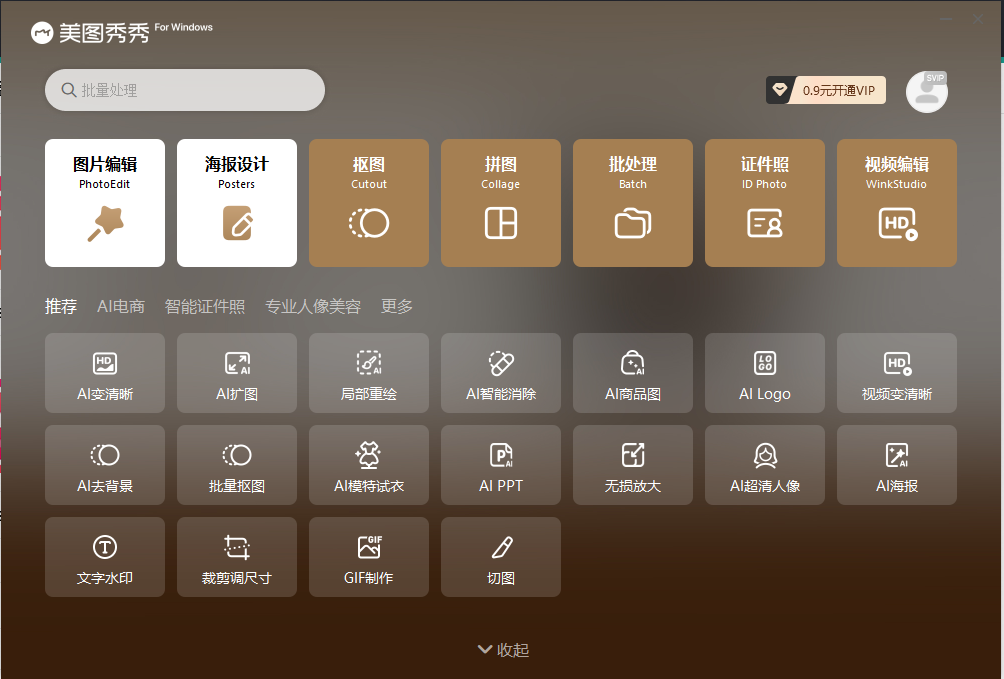This screenshot has width=1004, height=679.
Task: Switch to the AI电商 tab
Action: point(121,307)
